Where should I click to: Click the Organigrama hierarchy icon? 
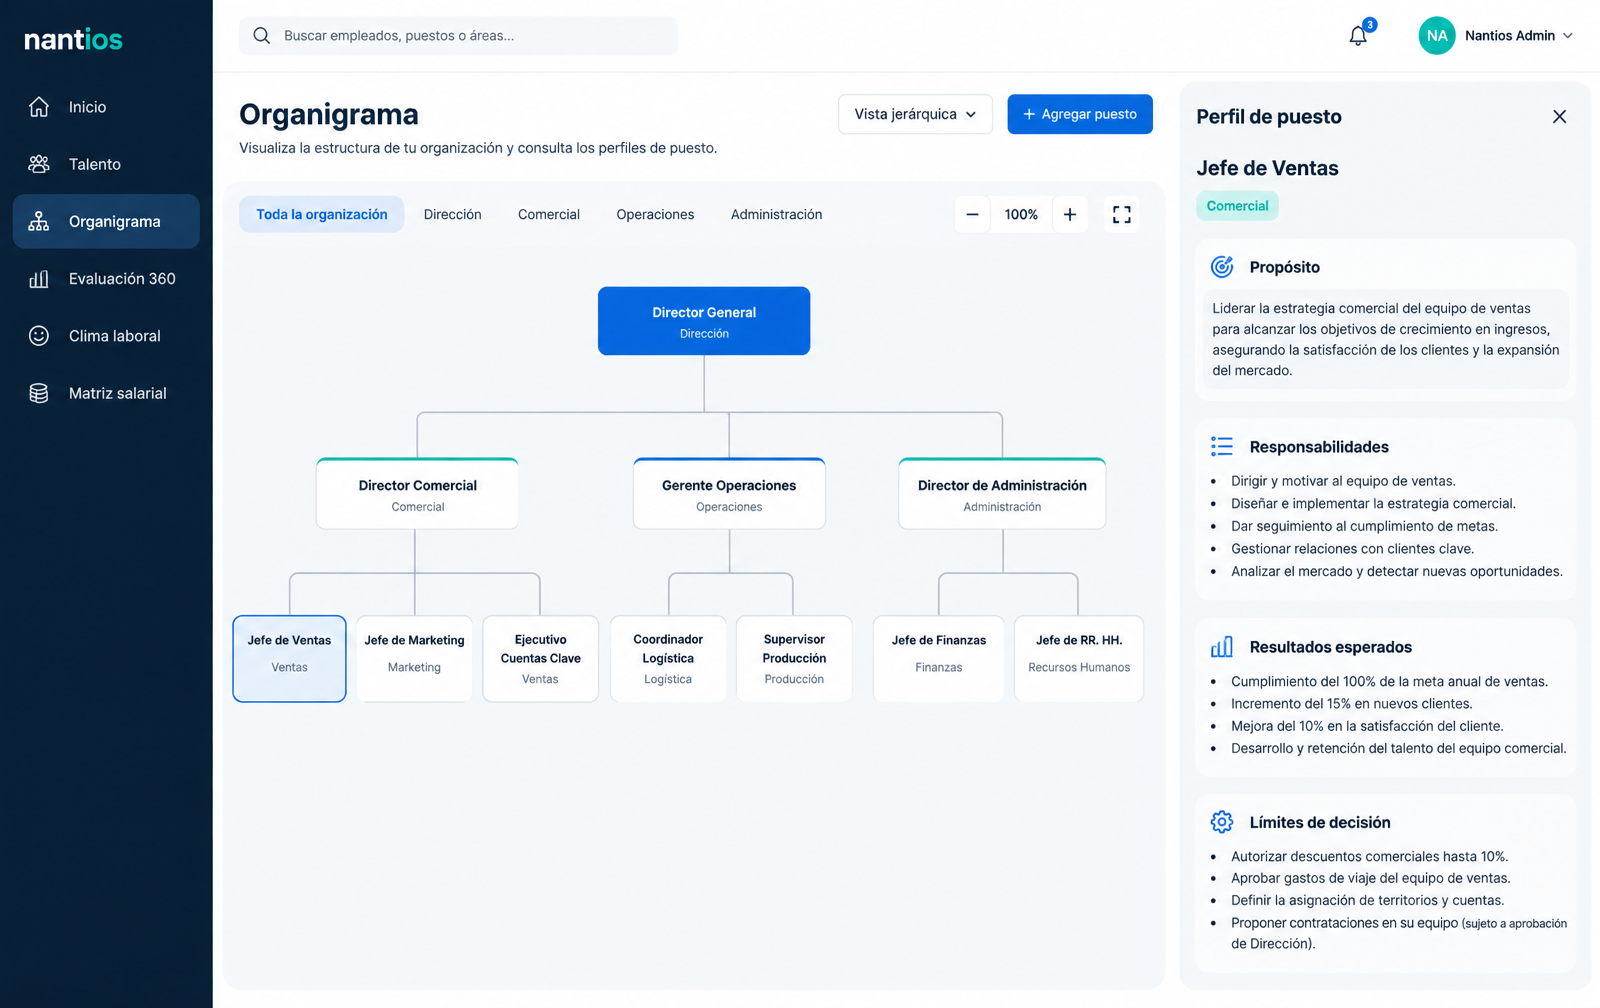tap(39, 221)
